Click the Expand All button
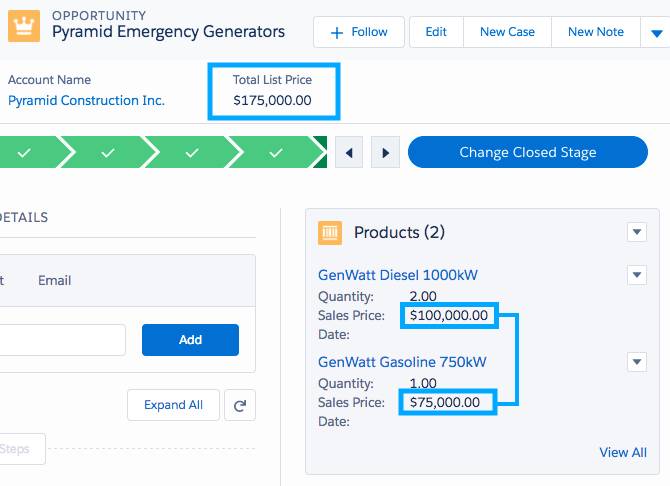Image resolution: width=670 pixels, height=486 pixels. pyautogui.click(x=173, y=405)
